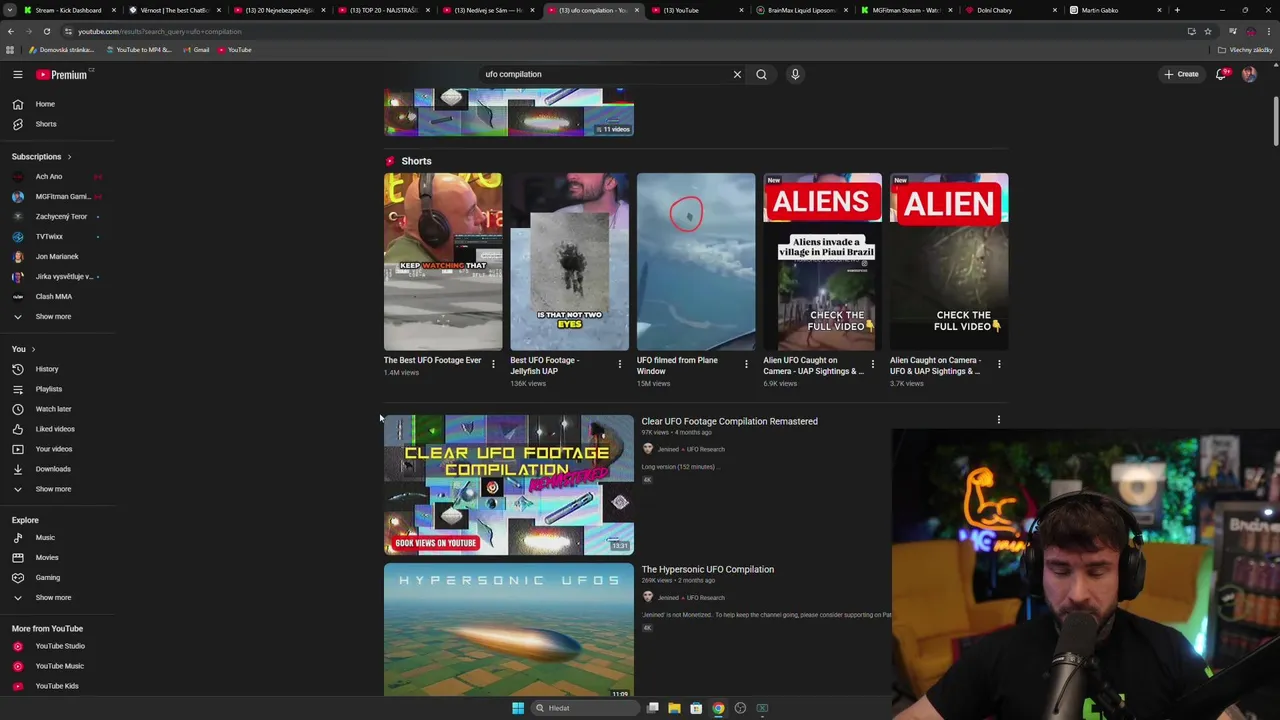Switch to the BrainMax Liquid Liposomal tab
Viewport: 1280px width, 720px height.
(x=800, y=10)
